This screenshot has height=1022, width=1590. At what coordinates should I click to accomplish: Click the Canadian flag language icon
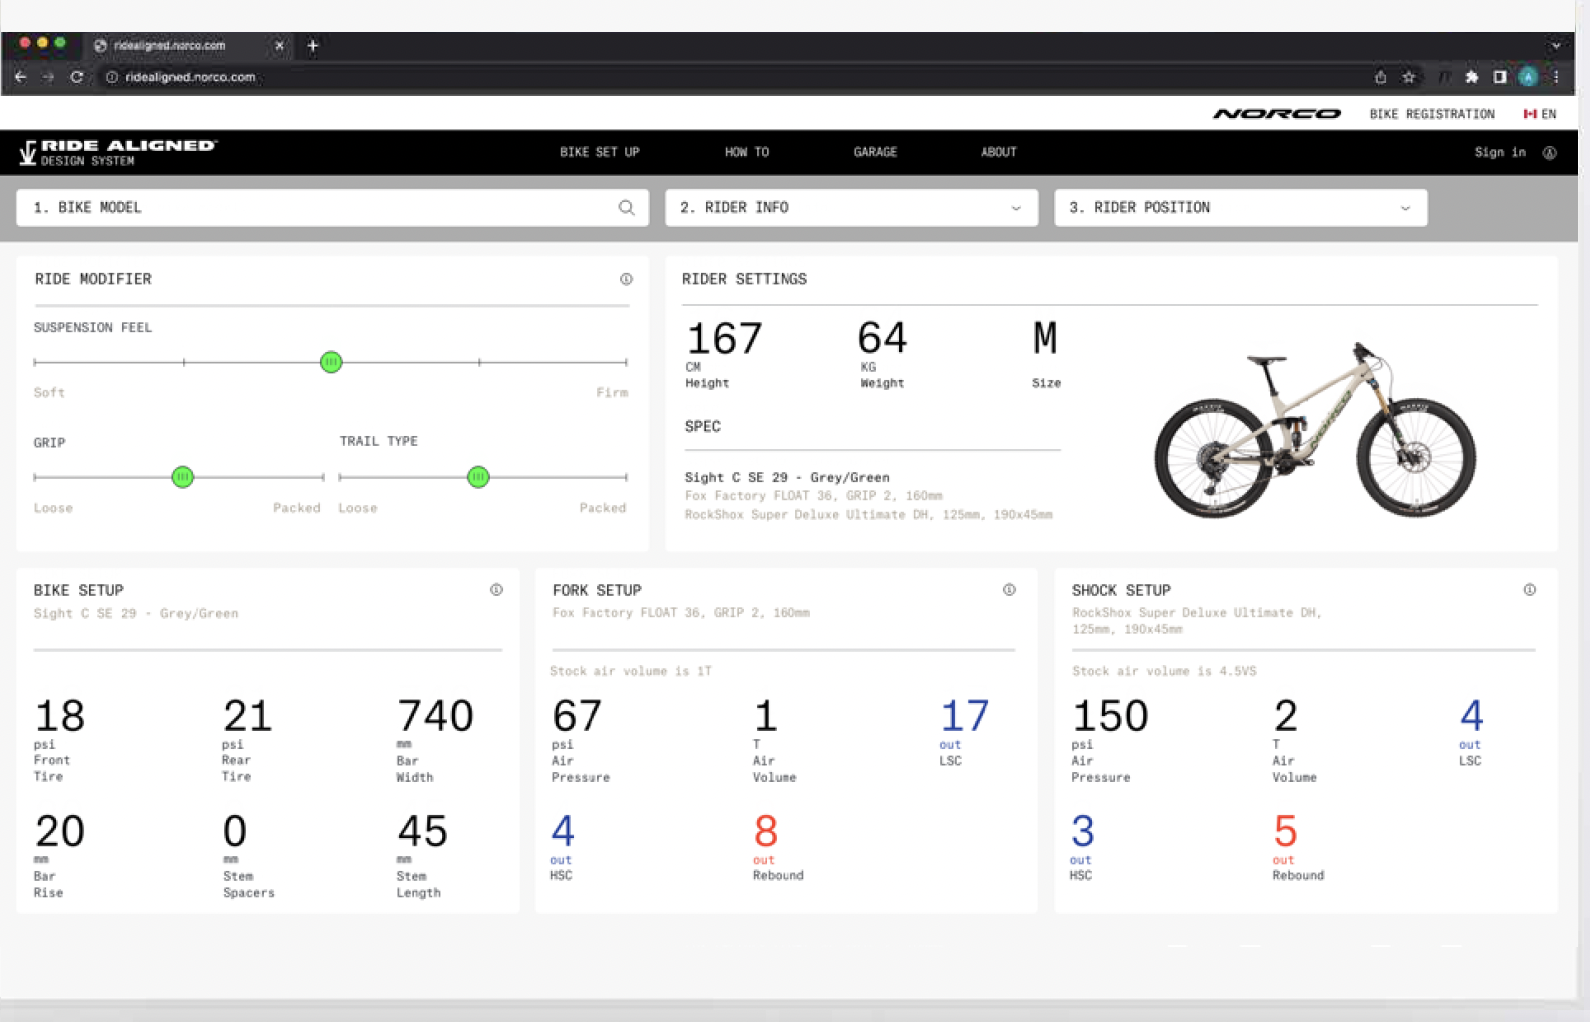[1529, 114]
